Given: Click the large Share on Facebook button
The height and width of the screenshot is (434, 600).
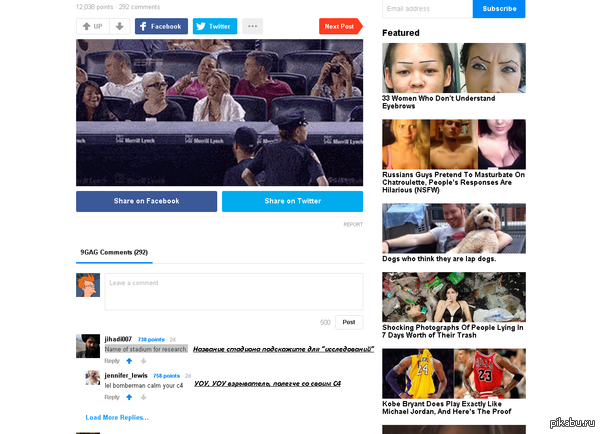Looking at the screenshot, I should [x=147, y=201].
